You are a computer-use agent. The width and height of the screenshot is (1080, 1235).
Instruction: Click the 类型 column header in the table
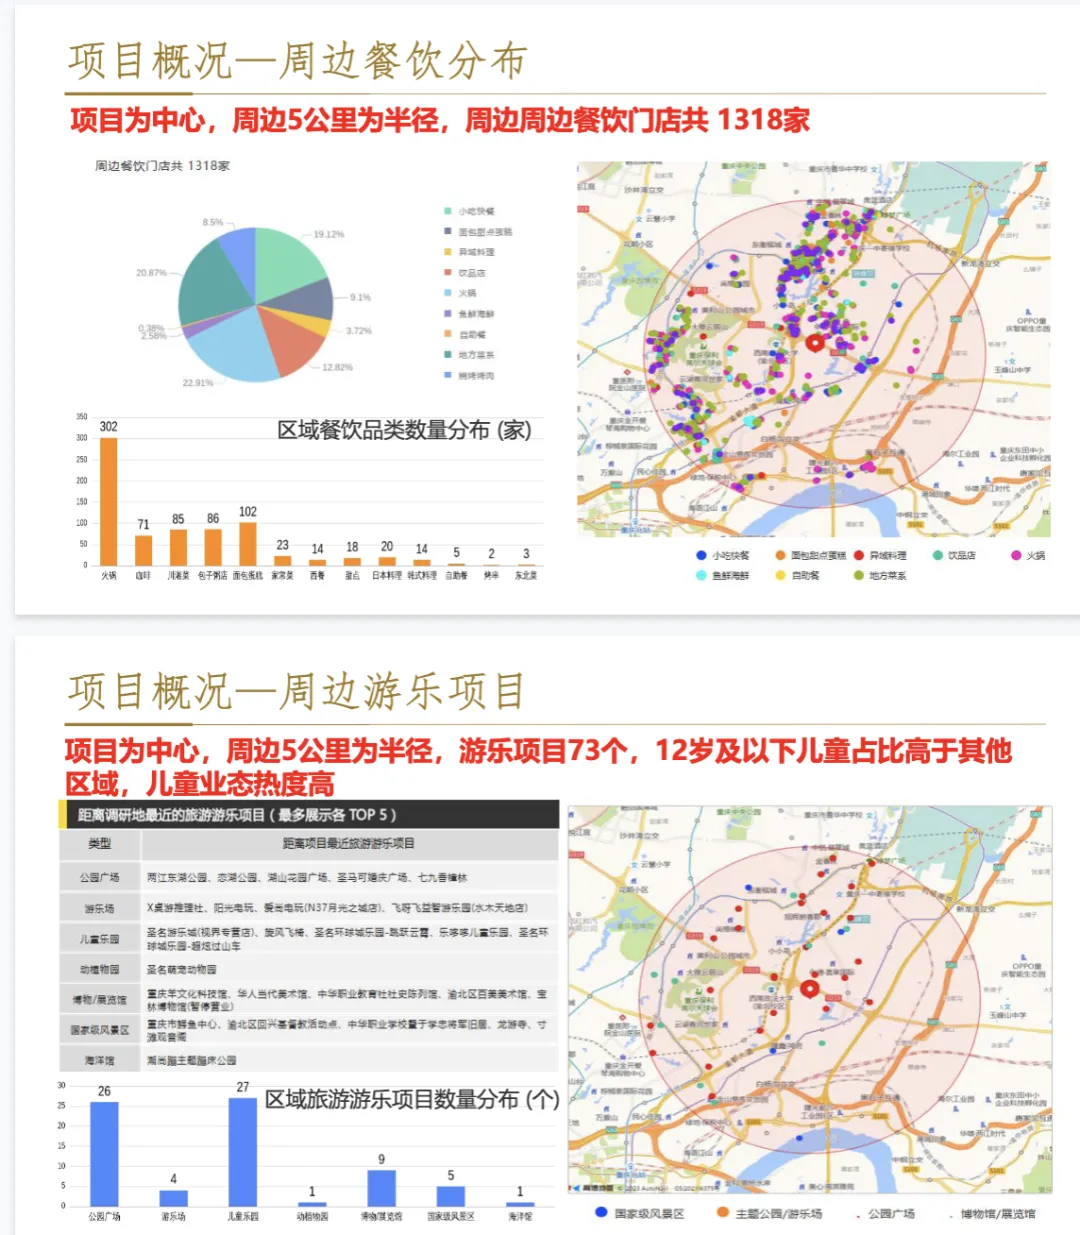100,844
